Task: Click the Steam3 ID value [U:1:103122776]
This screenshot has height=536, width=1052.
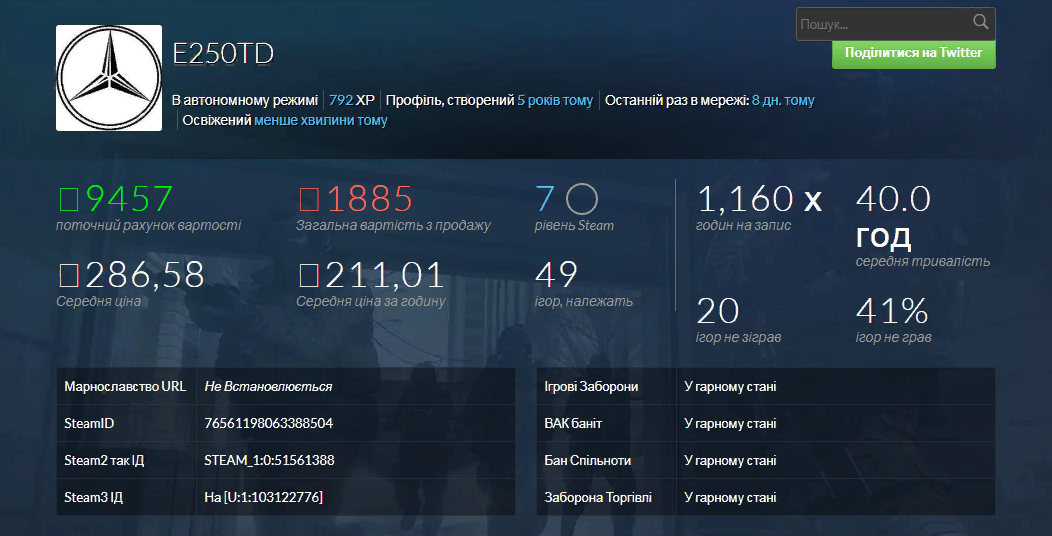Action: tap(271, 498)
